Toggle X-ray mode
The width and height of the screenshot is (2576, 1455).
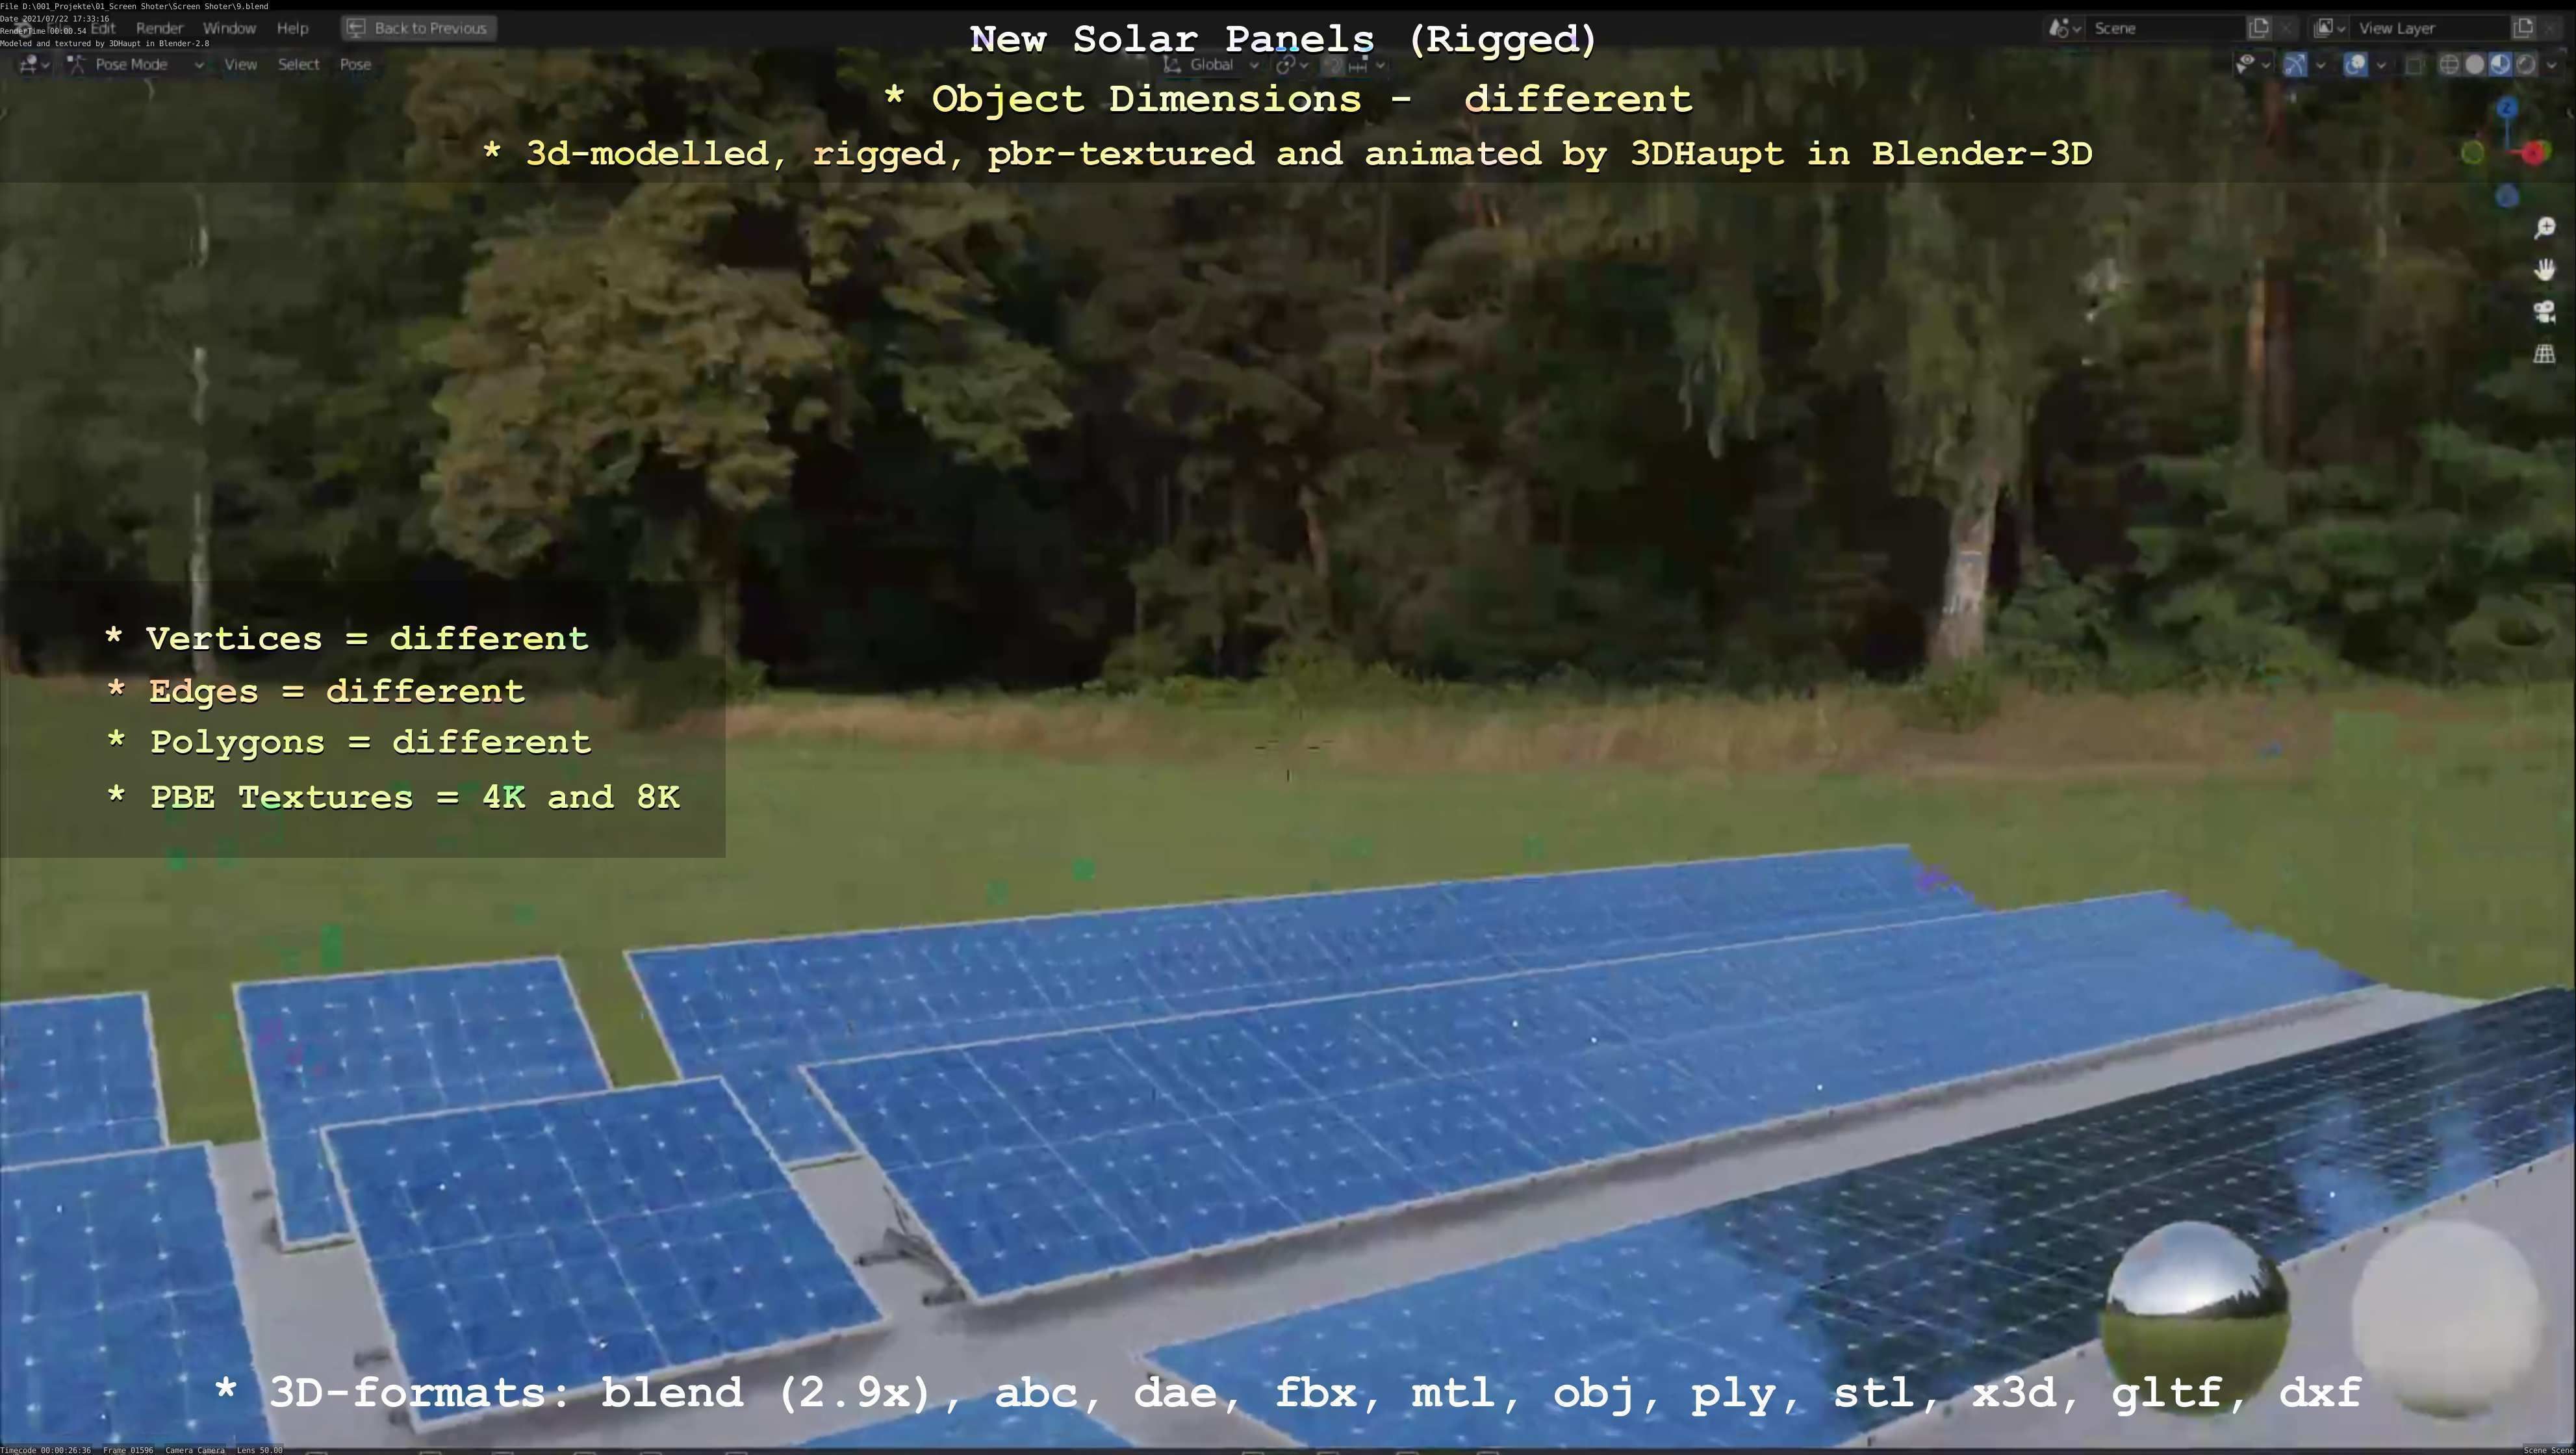[2414, 65]
